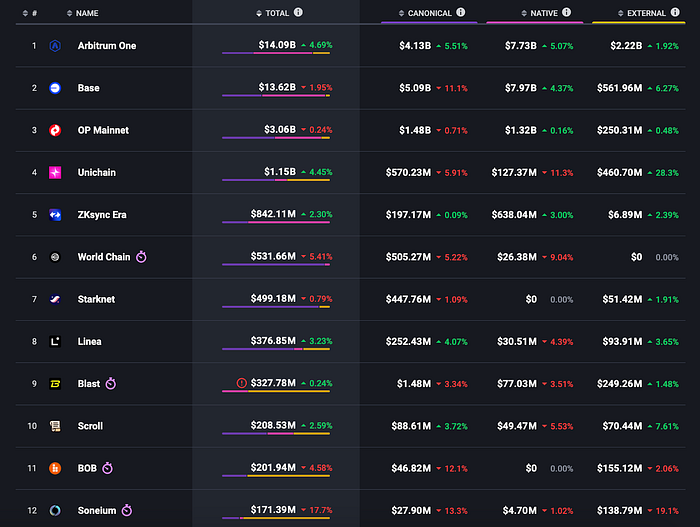
Task: Click the stopwatch icon beside World Chain
Action: coord(141,257)
